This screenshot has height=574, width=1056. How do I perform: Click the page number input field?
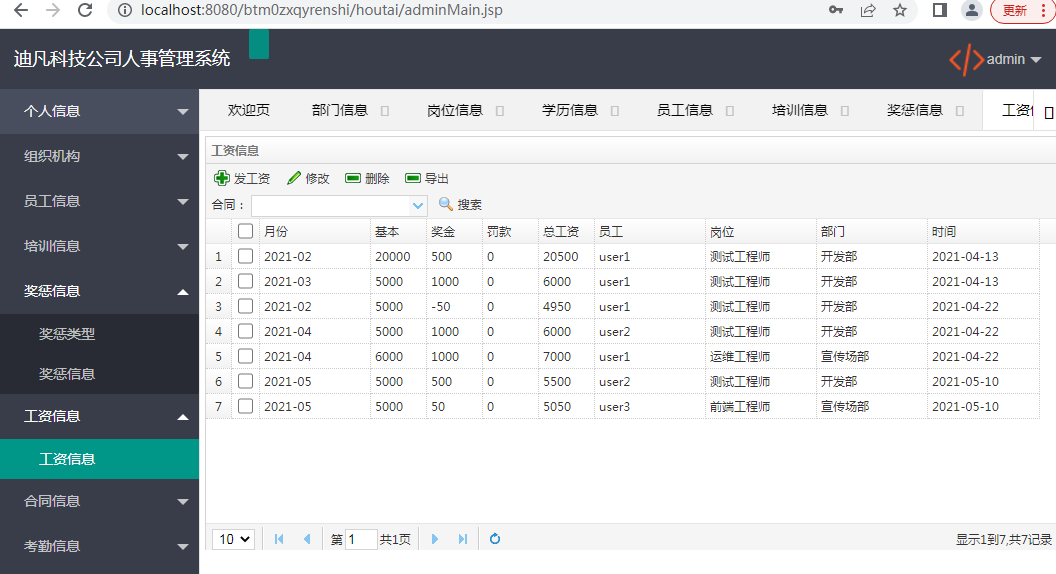pyautogui.click(x=360, y=539)
